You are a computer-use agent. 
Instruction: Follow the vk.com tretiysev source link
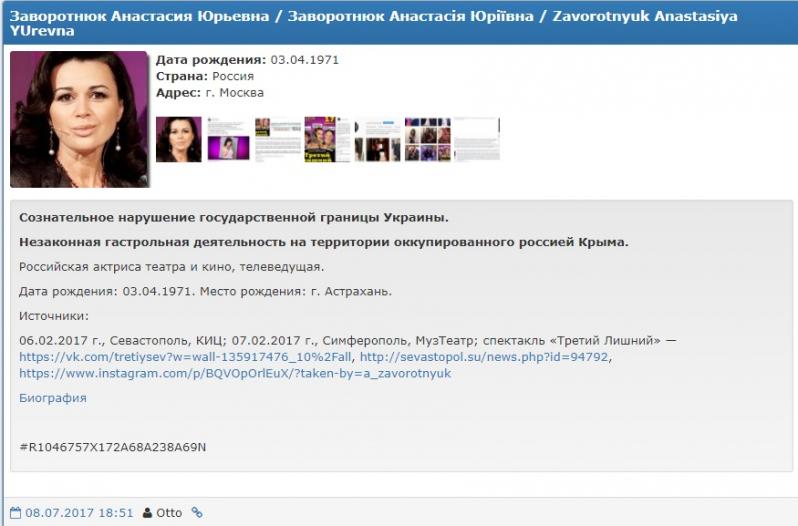pyautogui.click(x=185, y=357)
